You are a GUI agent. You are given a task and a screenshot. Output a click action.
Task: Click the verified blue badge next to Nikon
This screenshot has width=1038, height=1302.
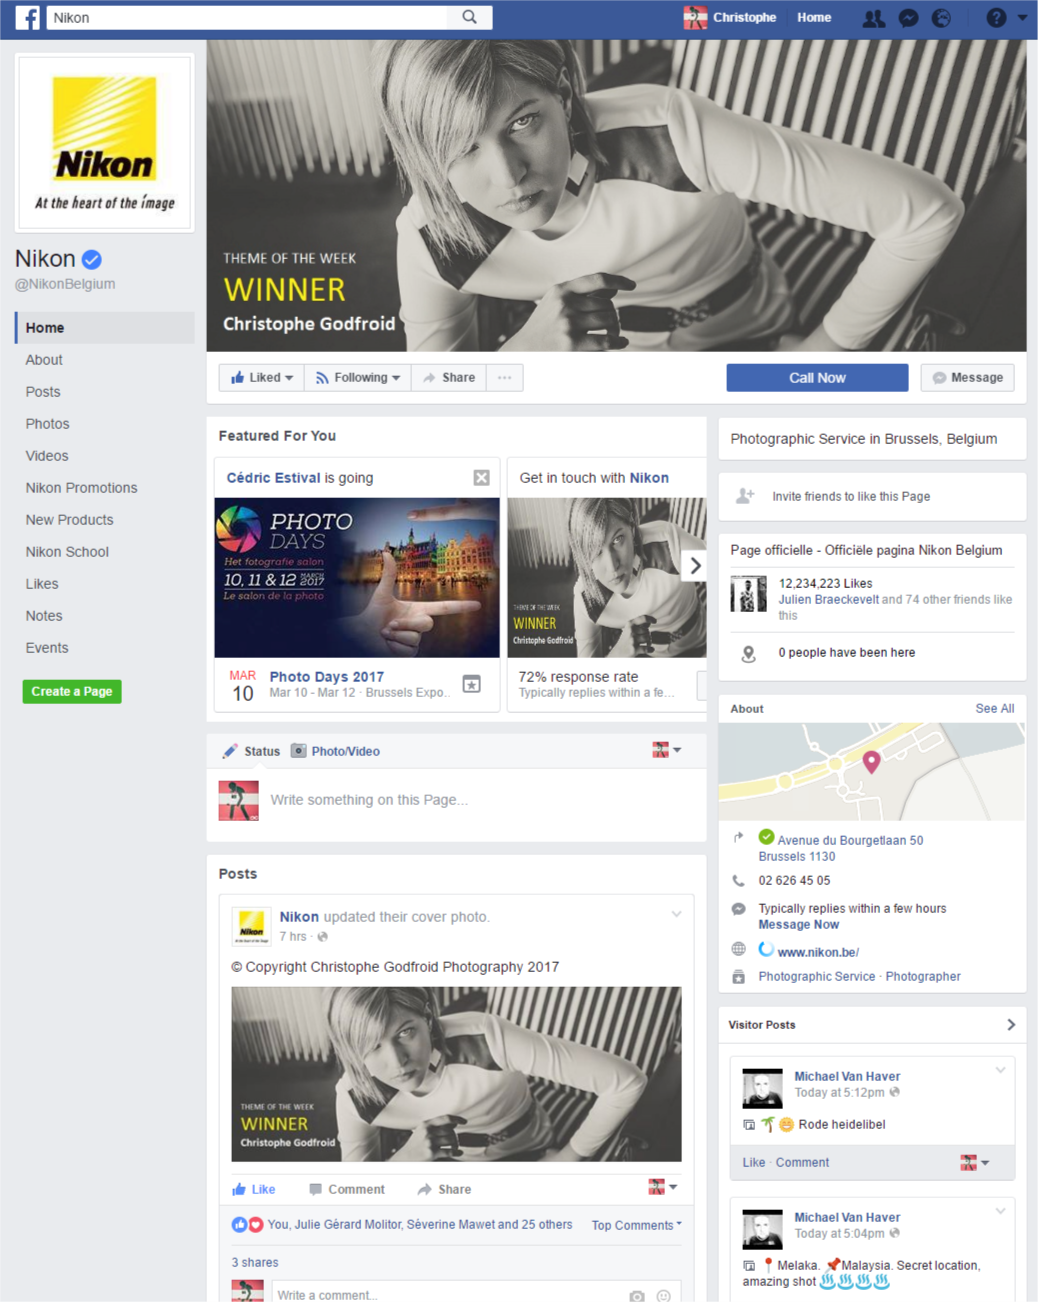coord(92,259)
